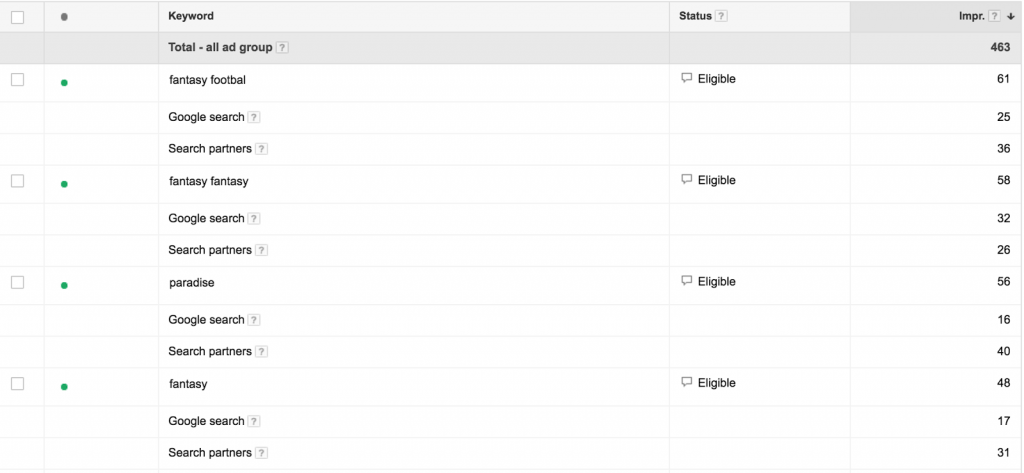
Task: Click the help icon next to Status header
Action: tap(722, 16)
